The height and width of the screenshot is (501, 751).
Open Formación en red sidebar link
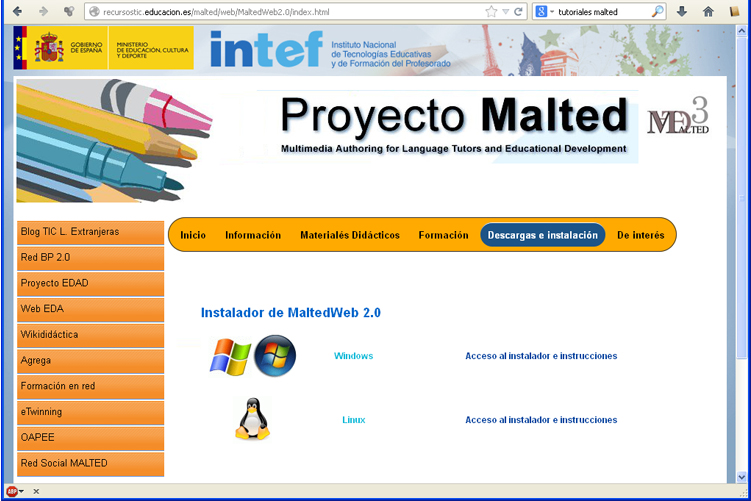(91, 387)
